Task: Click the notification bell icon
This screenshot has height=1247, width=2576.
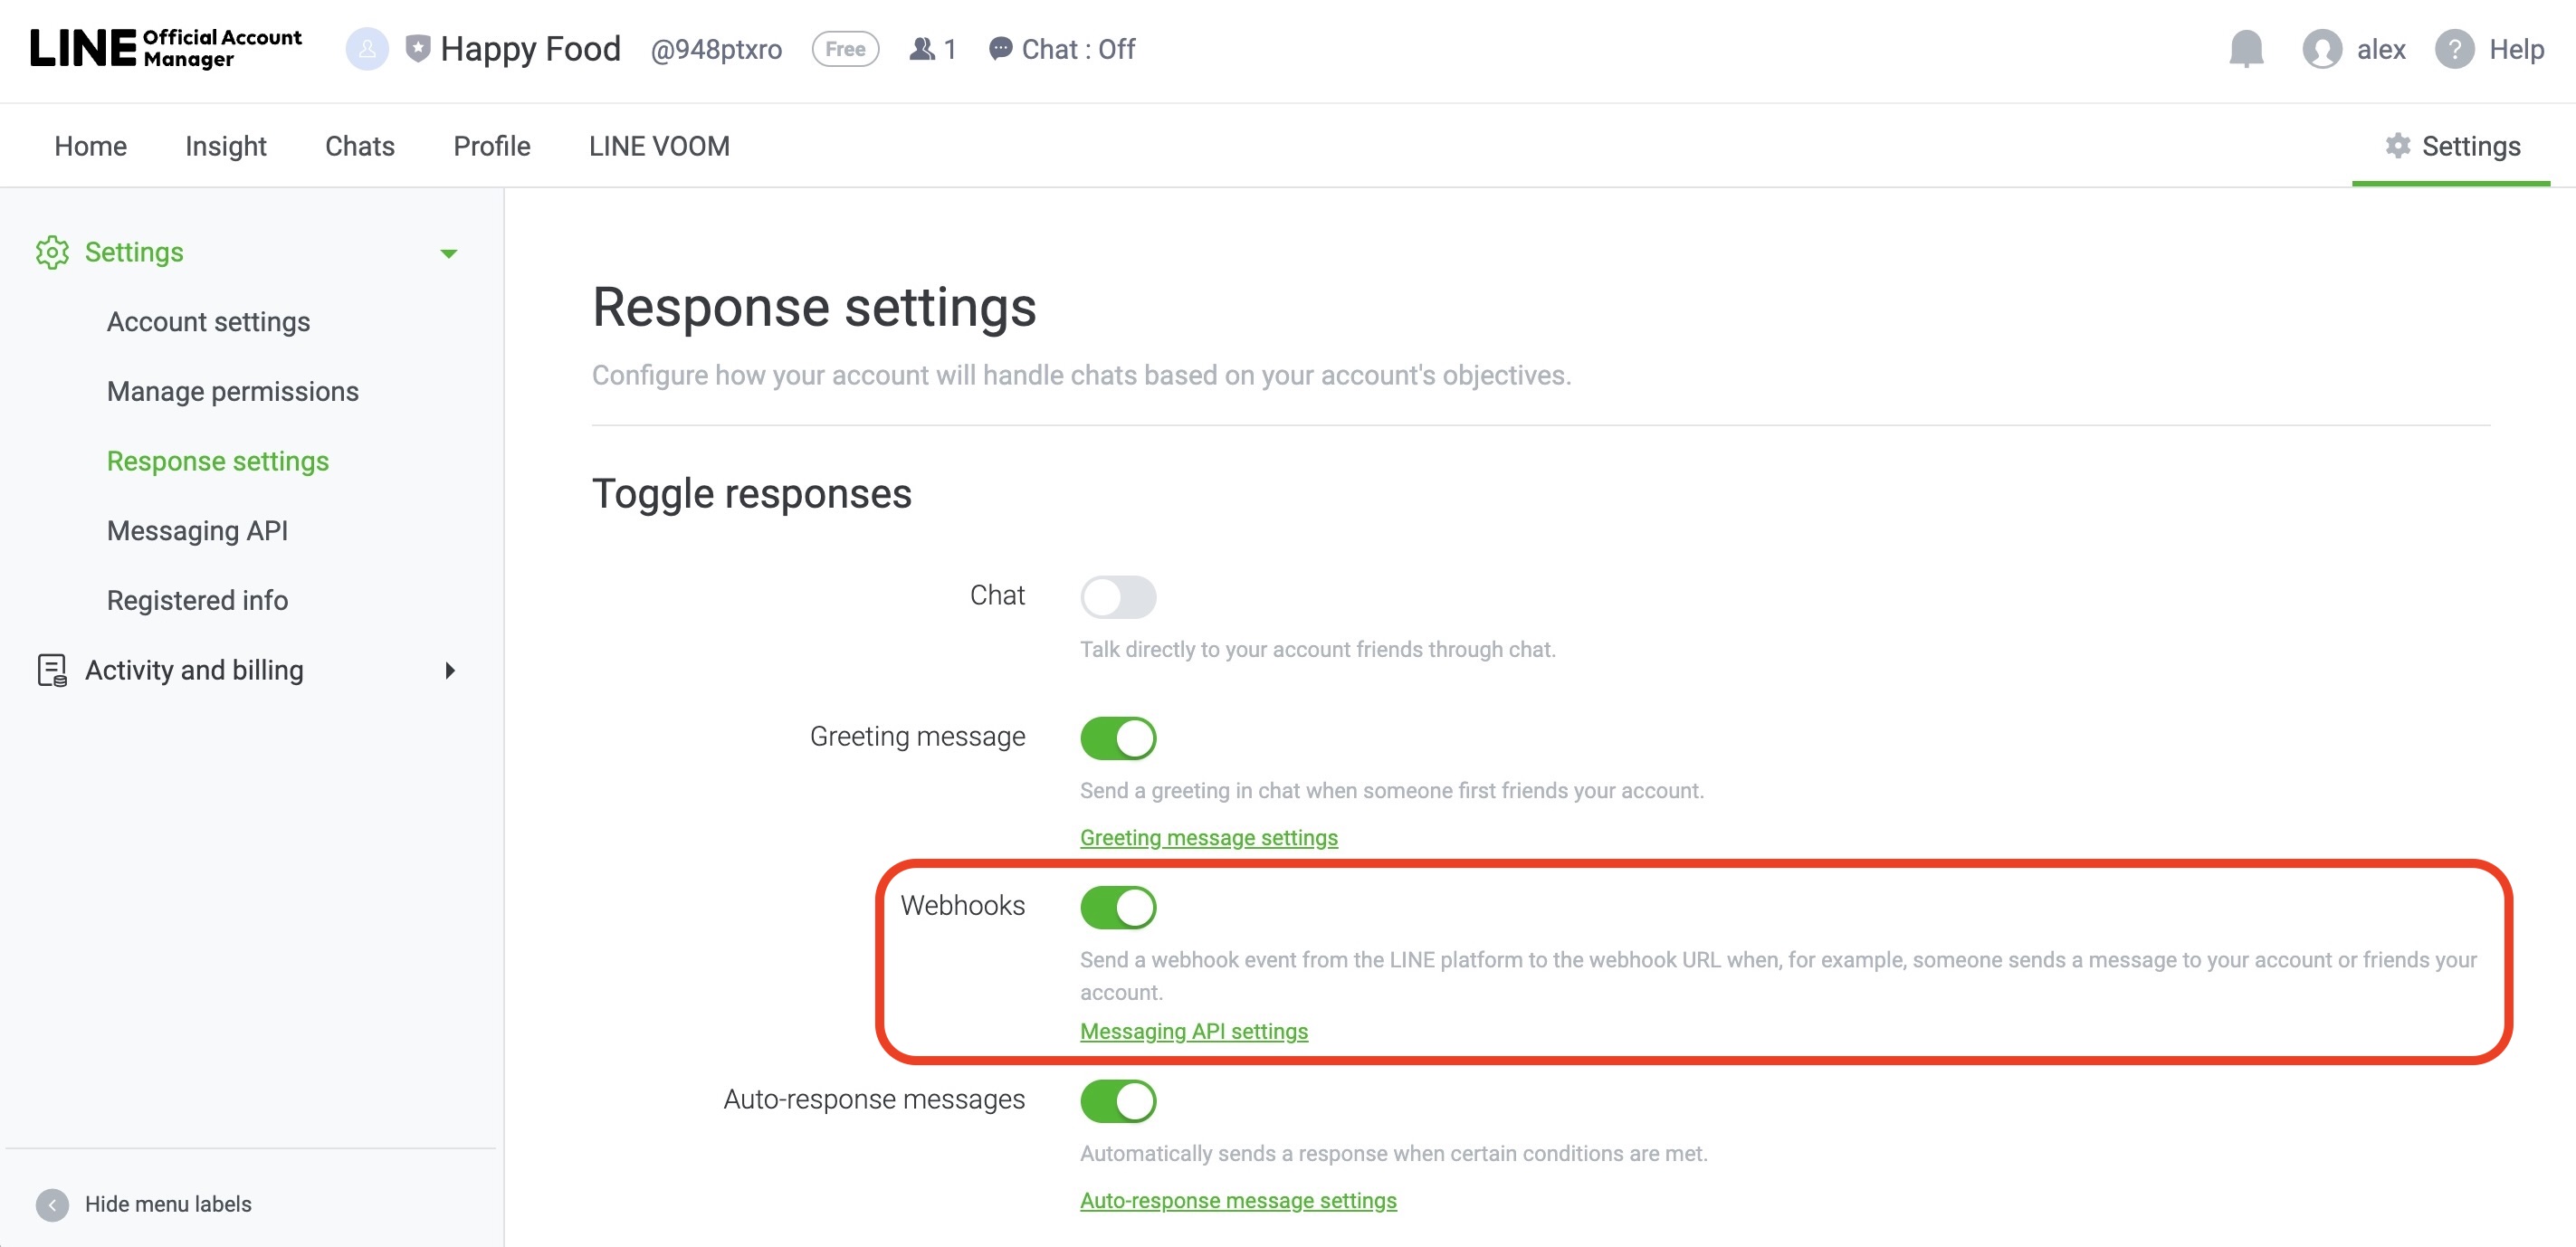Action: click(x=2246, y=48)
